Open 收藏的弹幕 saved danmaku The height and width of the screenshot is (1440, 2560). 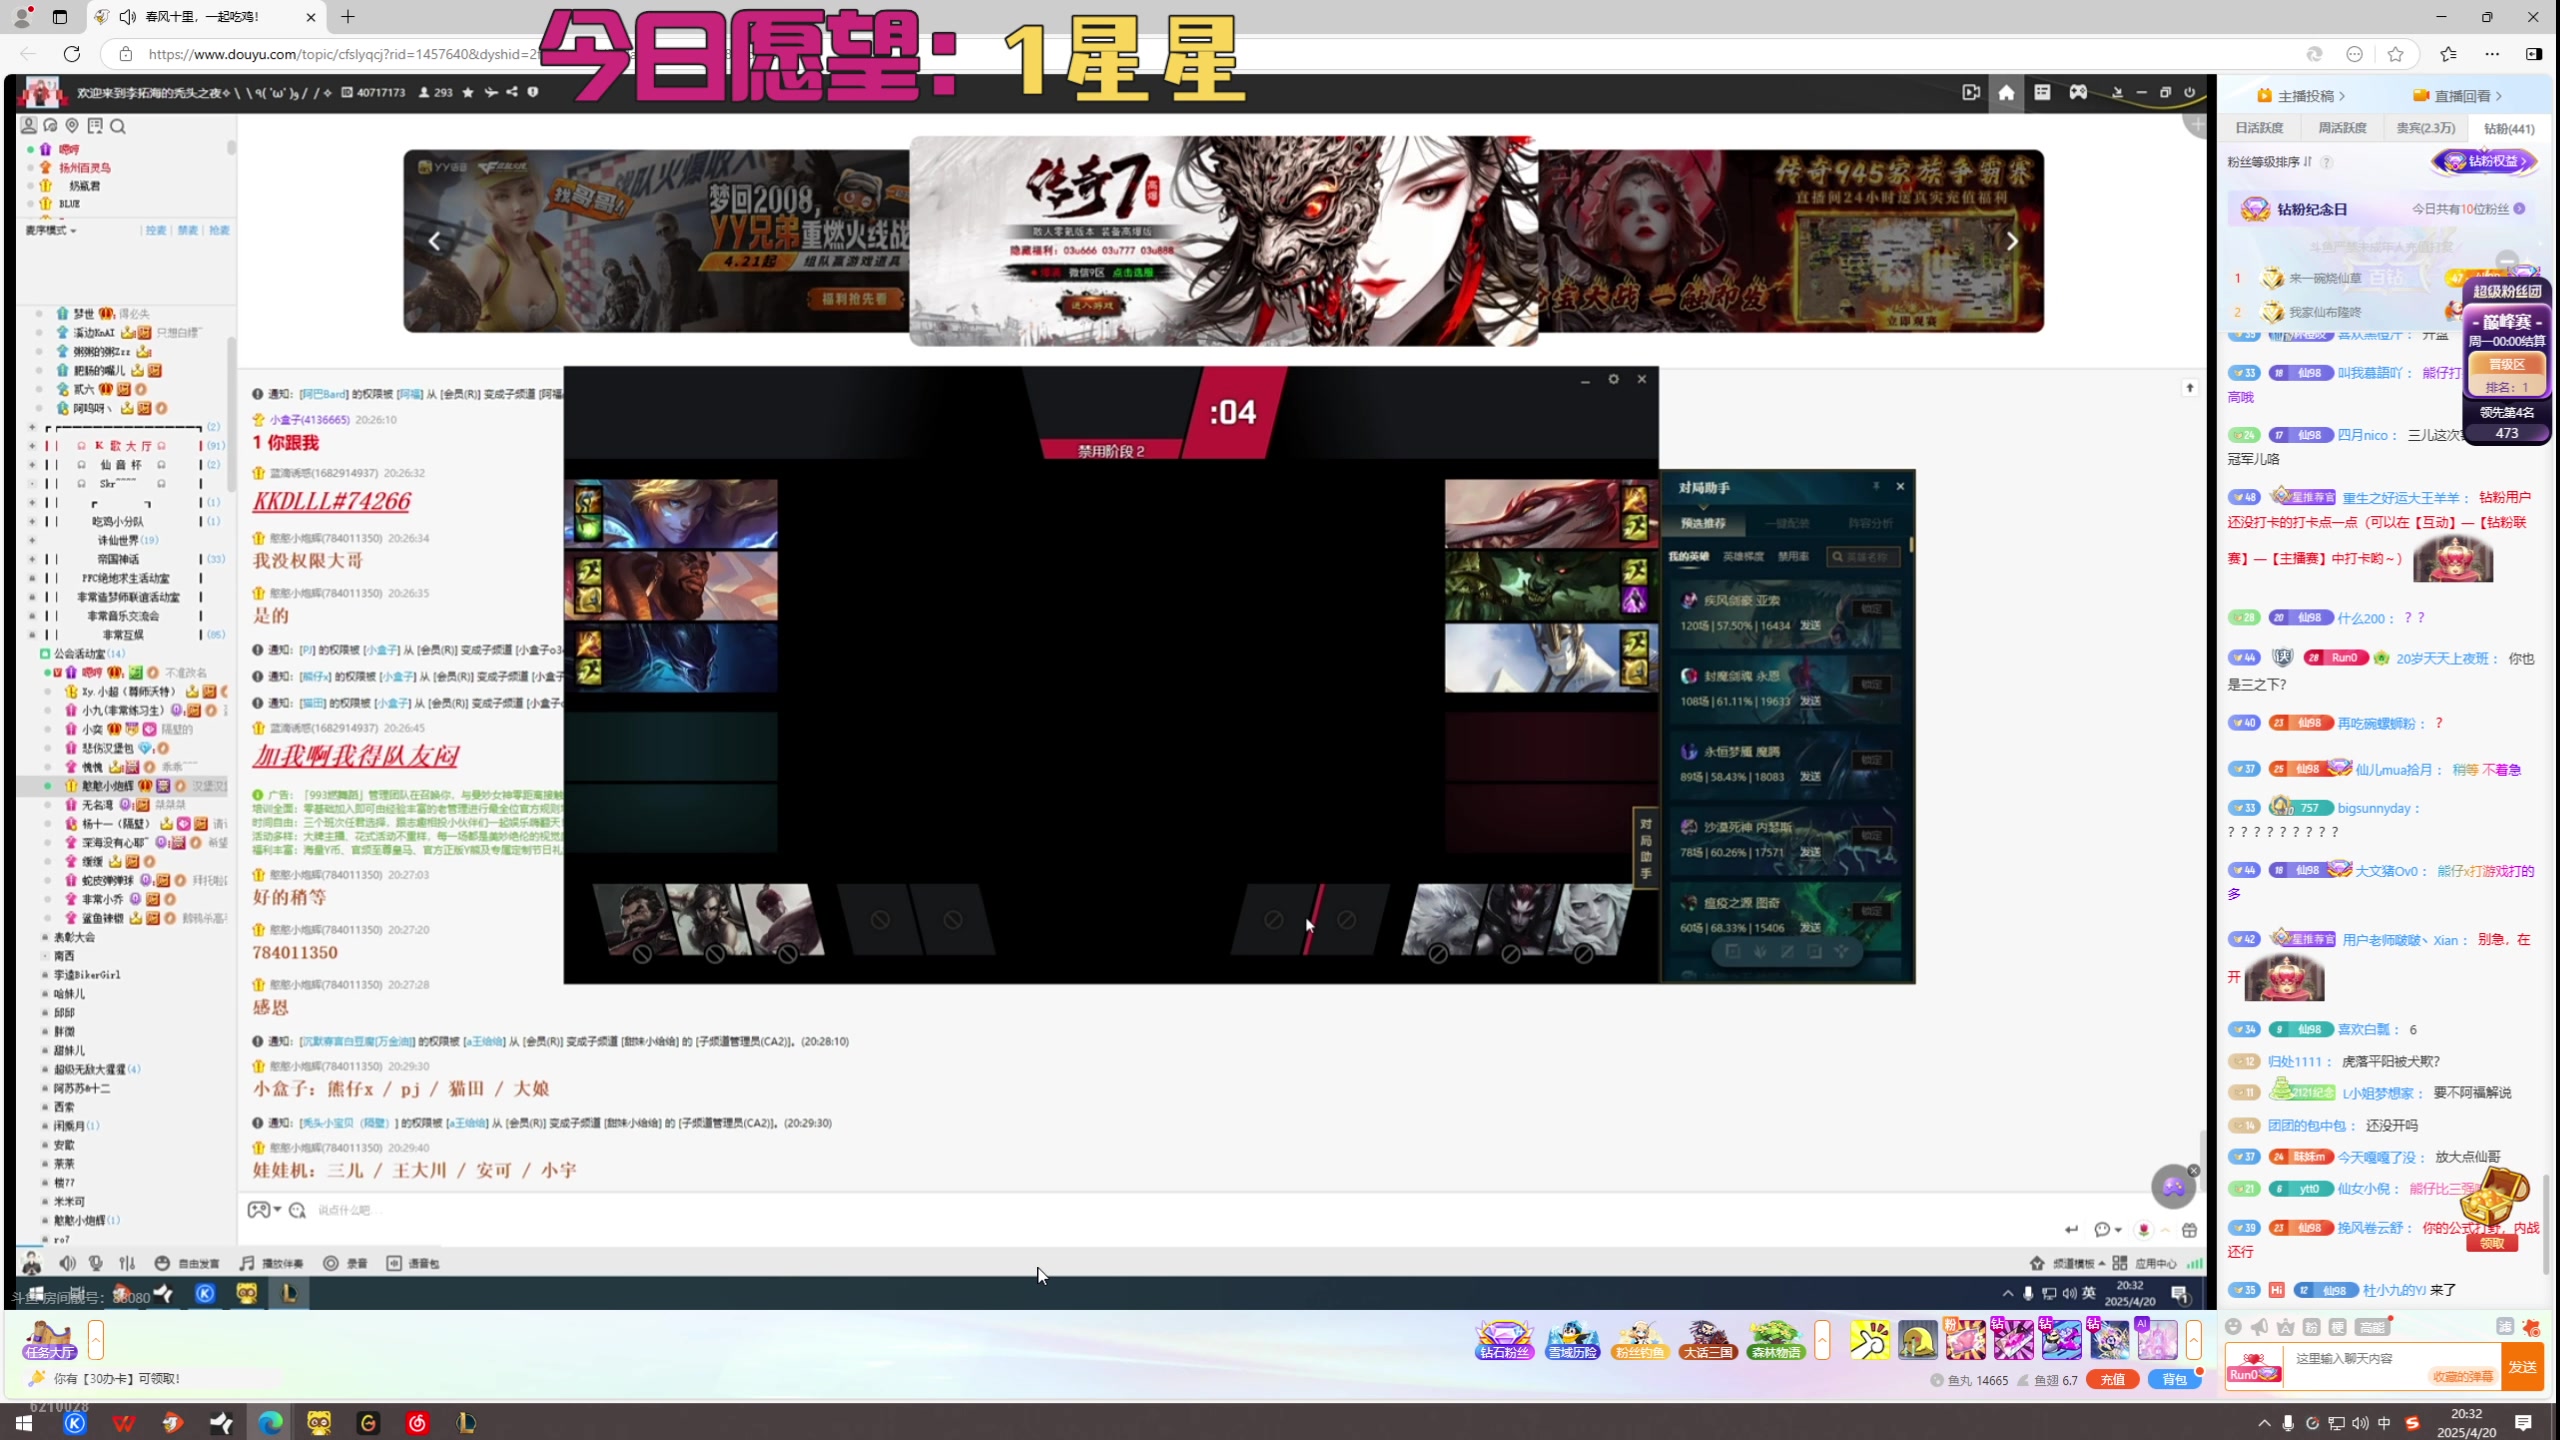[x=2463, y=1377]
